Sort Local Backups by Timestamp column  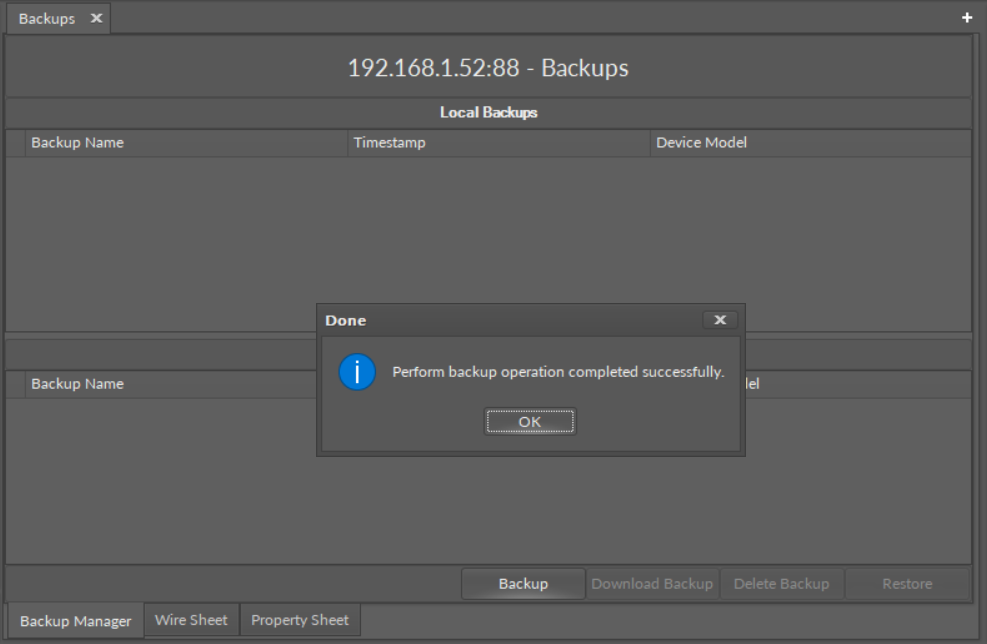(389, 143)
